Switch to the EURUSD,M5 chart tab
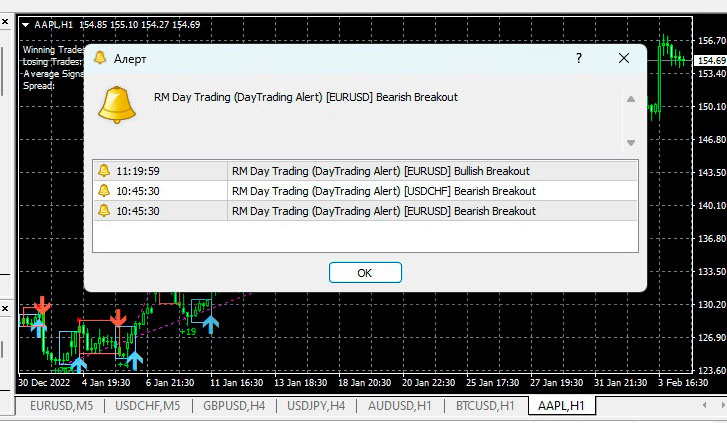Image resolution: width=727 pixels, height=423 pixels. [62, 406]
